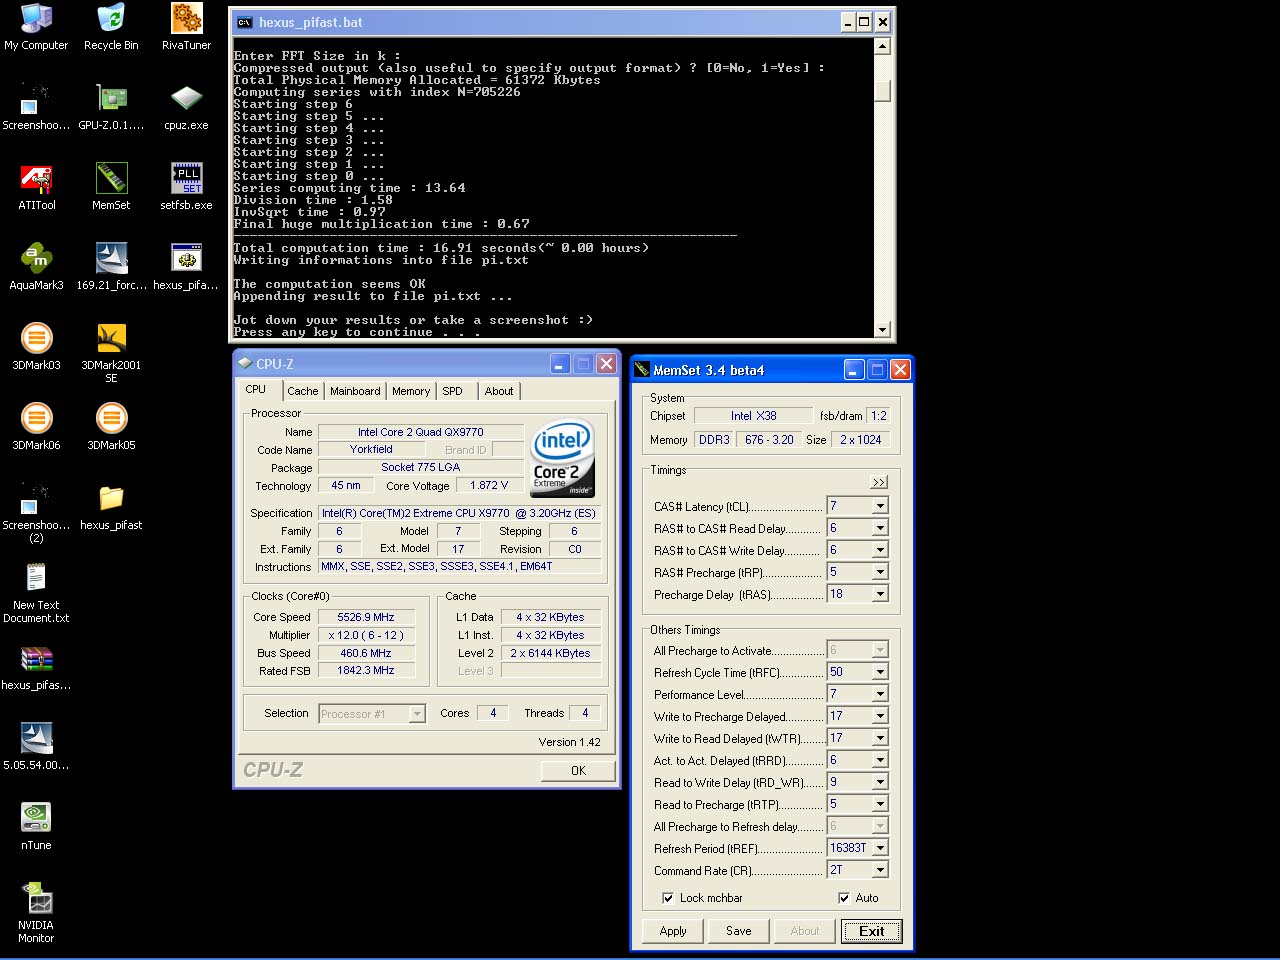Click the Exit button in MemSet
This screenshot has width=1280, height=960.
pos(872,931)
